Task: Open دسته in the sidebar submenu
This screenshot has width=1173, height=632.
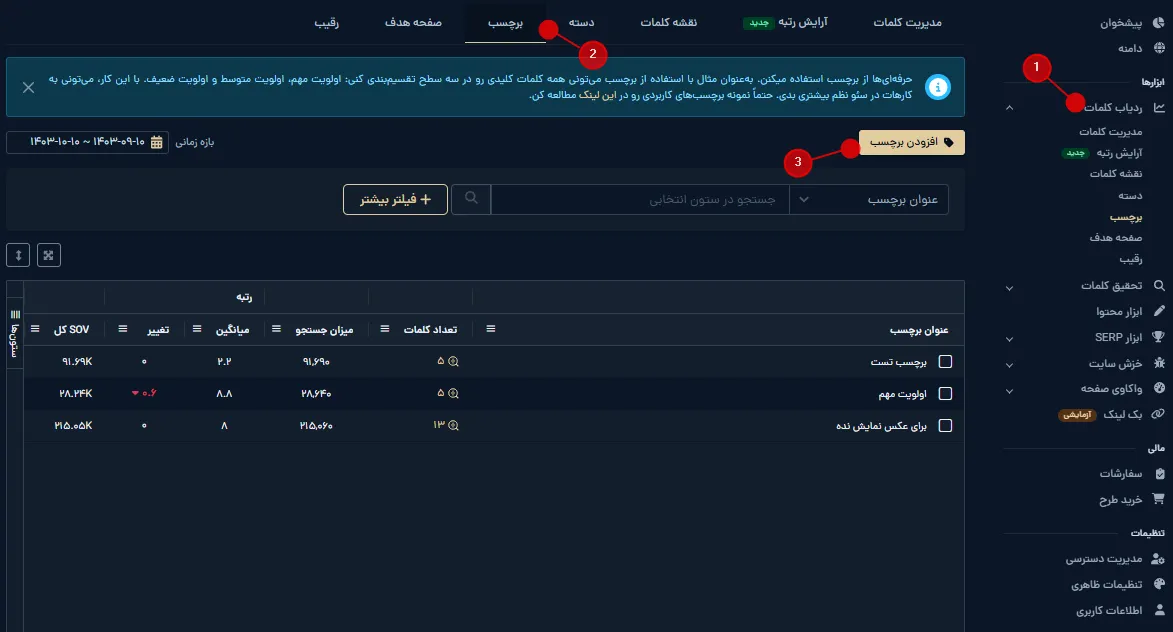Action: pos(1130,195)
